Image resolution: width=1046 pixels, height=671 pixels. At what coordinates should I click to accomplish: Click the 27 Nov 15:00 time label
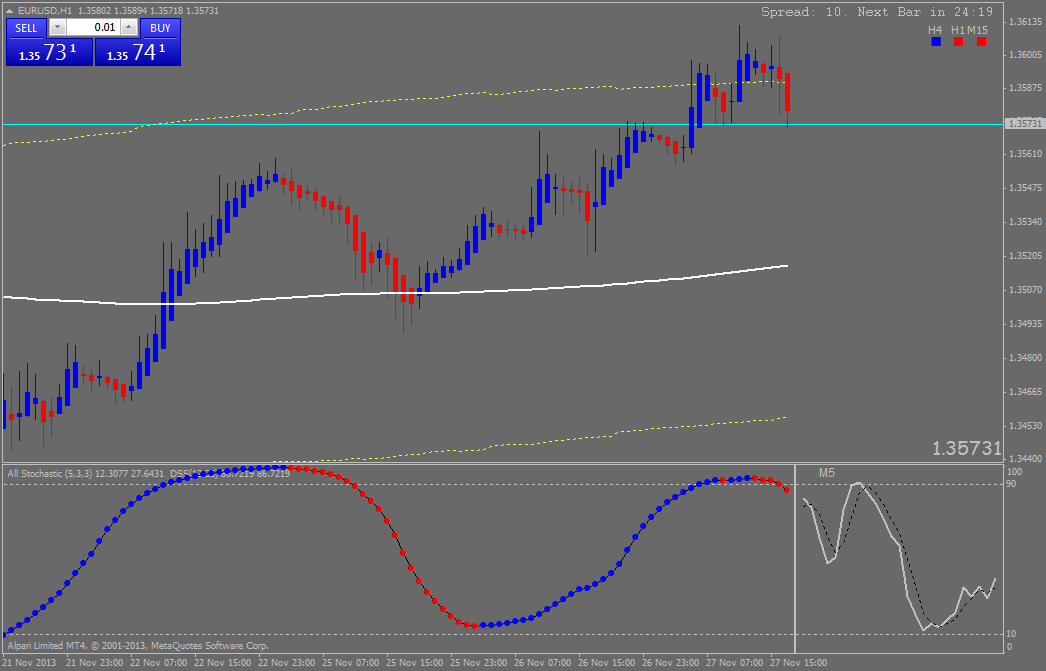[799, 663]
